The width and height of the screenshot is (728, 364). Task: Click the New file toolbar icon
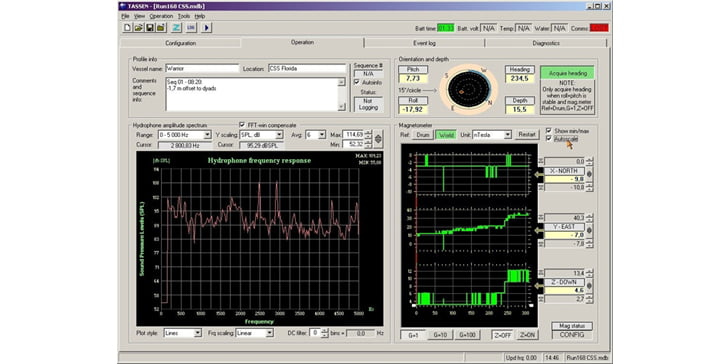(127, 28)
